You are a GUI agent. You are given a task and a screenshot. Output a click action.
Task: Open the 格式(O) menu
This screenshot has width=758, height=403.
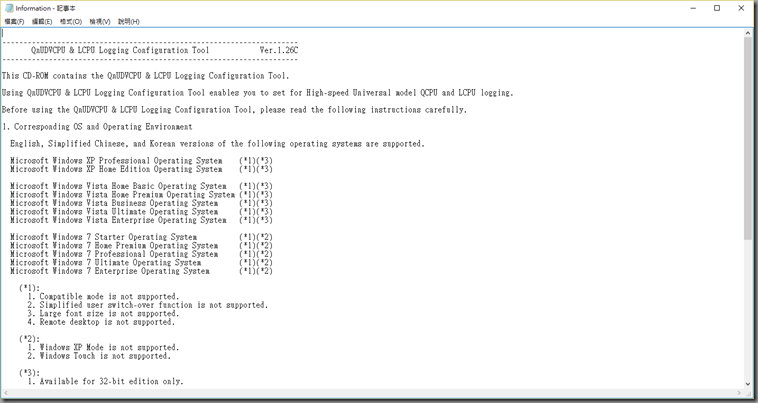click(x=71, y=22)
